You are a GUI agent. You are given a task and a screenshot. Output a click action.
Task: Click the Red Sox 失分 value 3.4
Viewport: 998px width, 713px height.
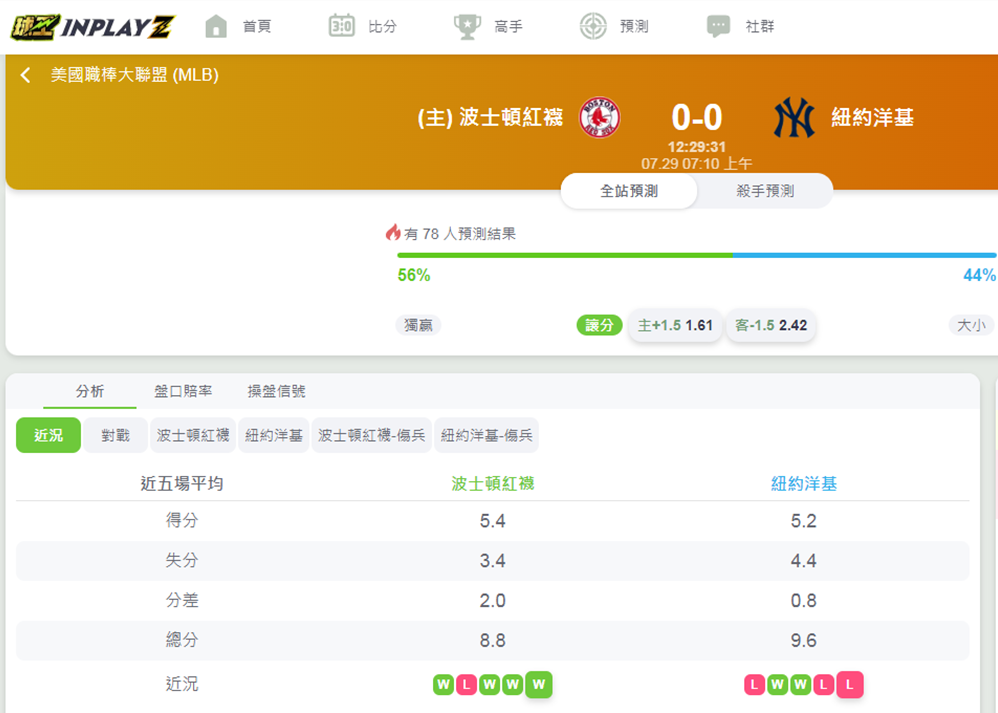tap(493, 561)
